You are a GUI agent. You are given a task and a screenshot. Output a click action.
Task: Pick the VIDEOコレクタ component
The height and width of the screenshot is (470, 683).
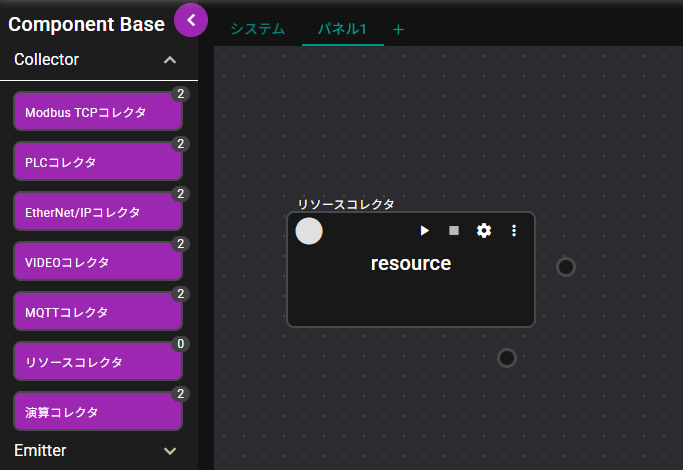point(98,262)
